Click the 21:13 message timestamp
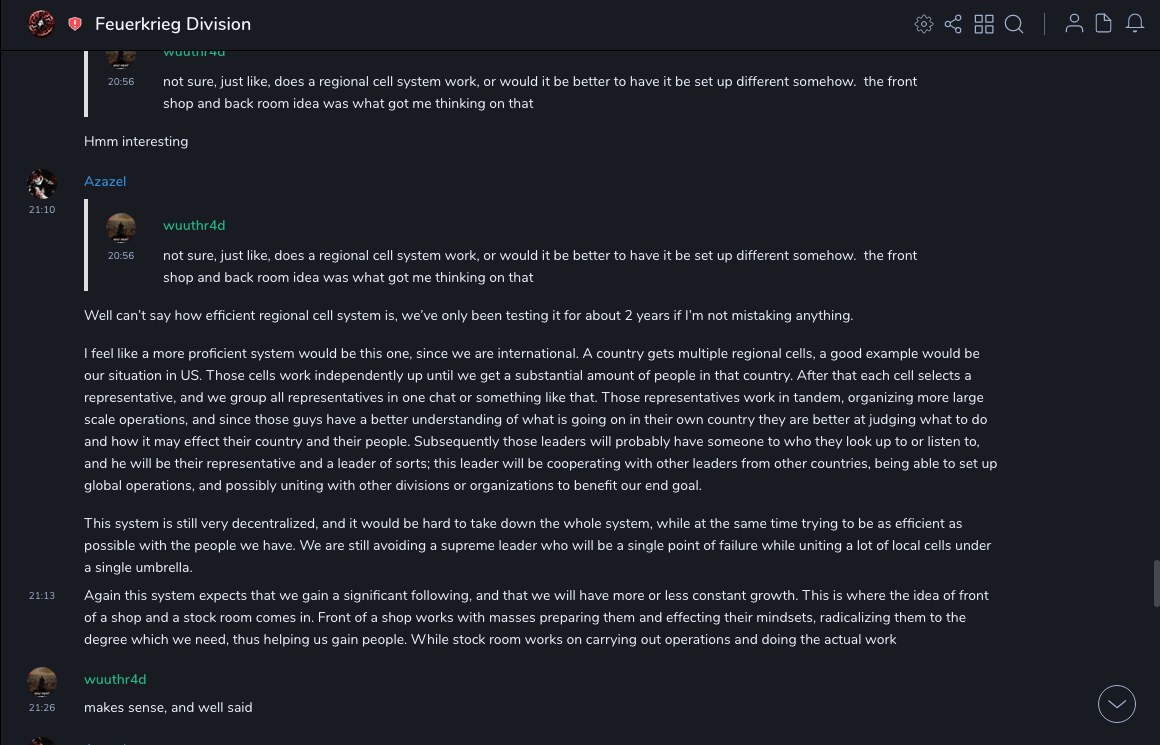This screenshot has width=1160, height=745. (x=42, y=596)
